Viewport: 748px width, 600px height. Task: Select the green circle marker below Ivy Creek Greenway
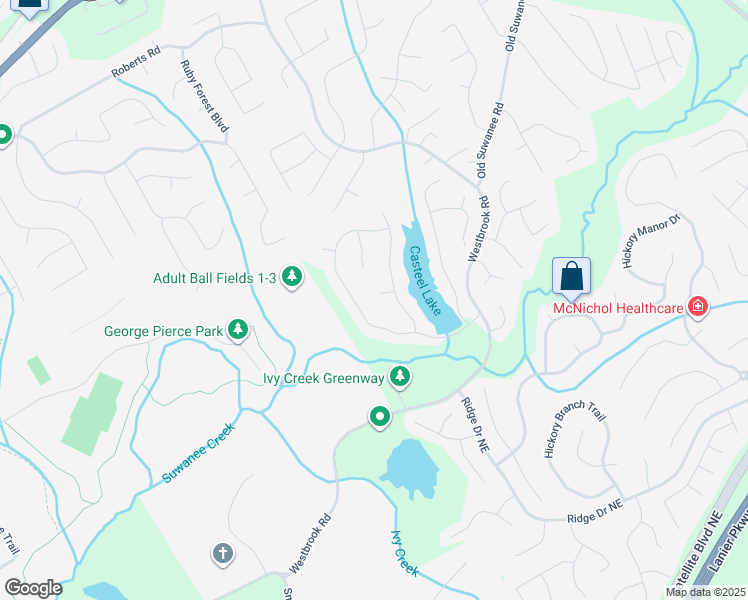tap(380, 417)
